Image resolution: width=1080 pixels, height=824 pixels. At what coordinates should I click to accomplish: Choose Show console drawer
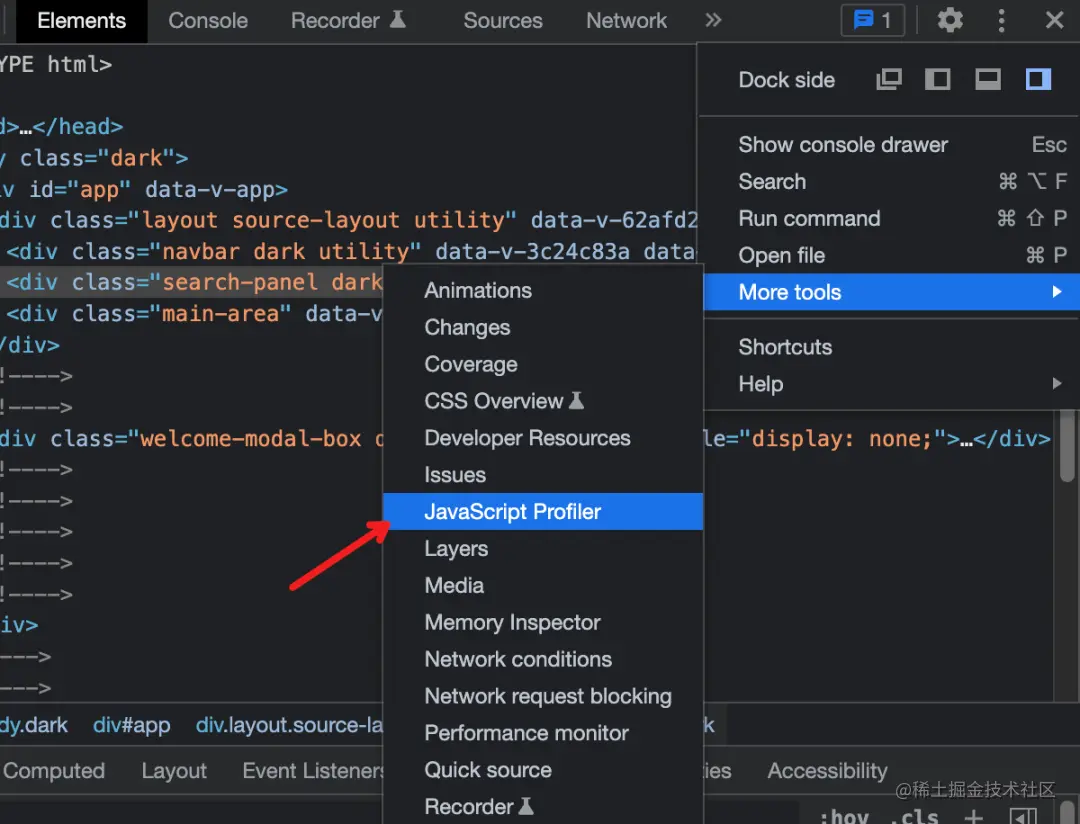pyautogui.click(x=891, y=145)
